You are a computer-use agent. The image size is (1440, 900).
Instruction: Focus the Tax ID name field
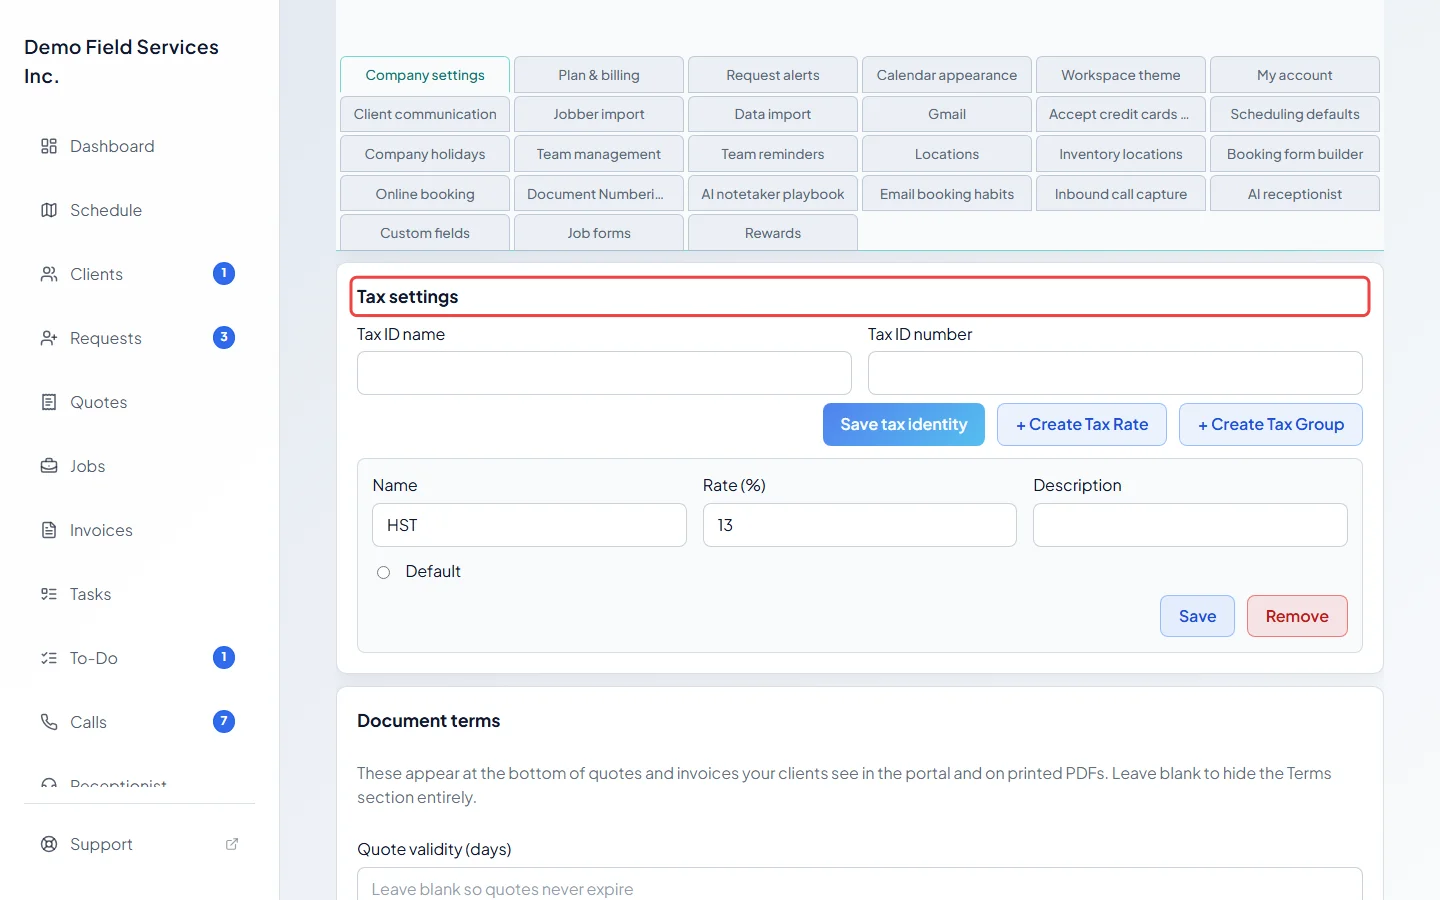[604, 373]
